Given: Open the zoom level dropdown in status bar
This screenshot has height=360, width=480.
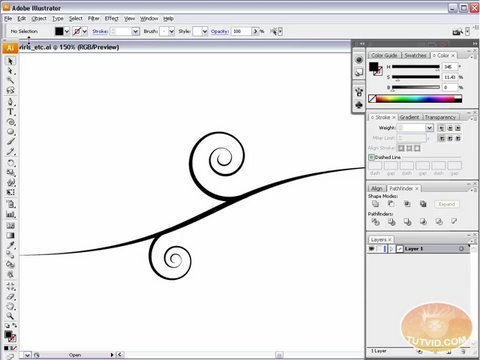Looking at the screenshot, I should 27,355.
